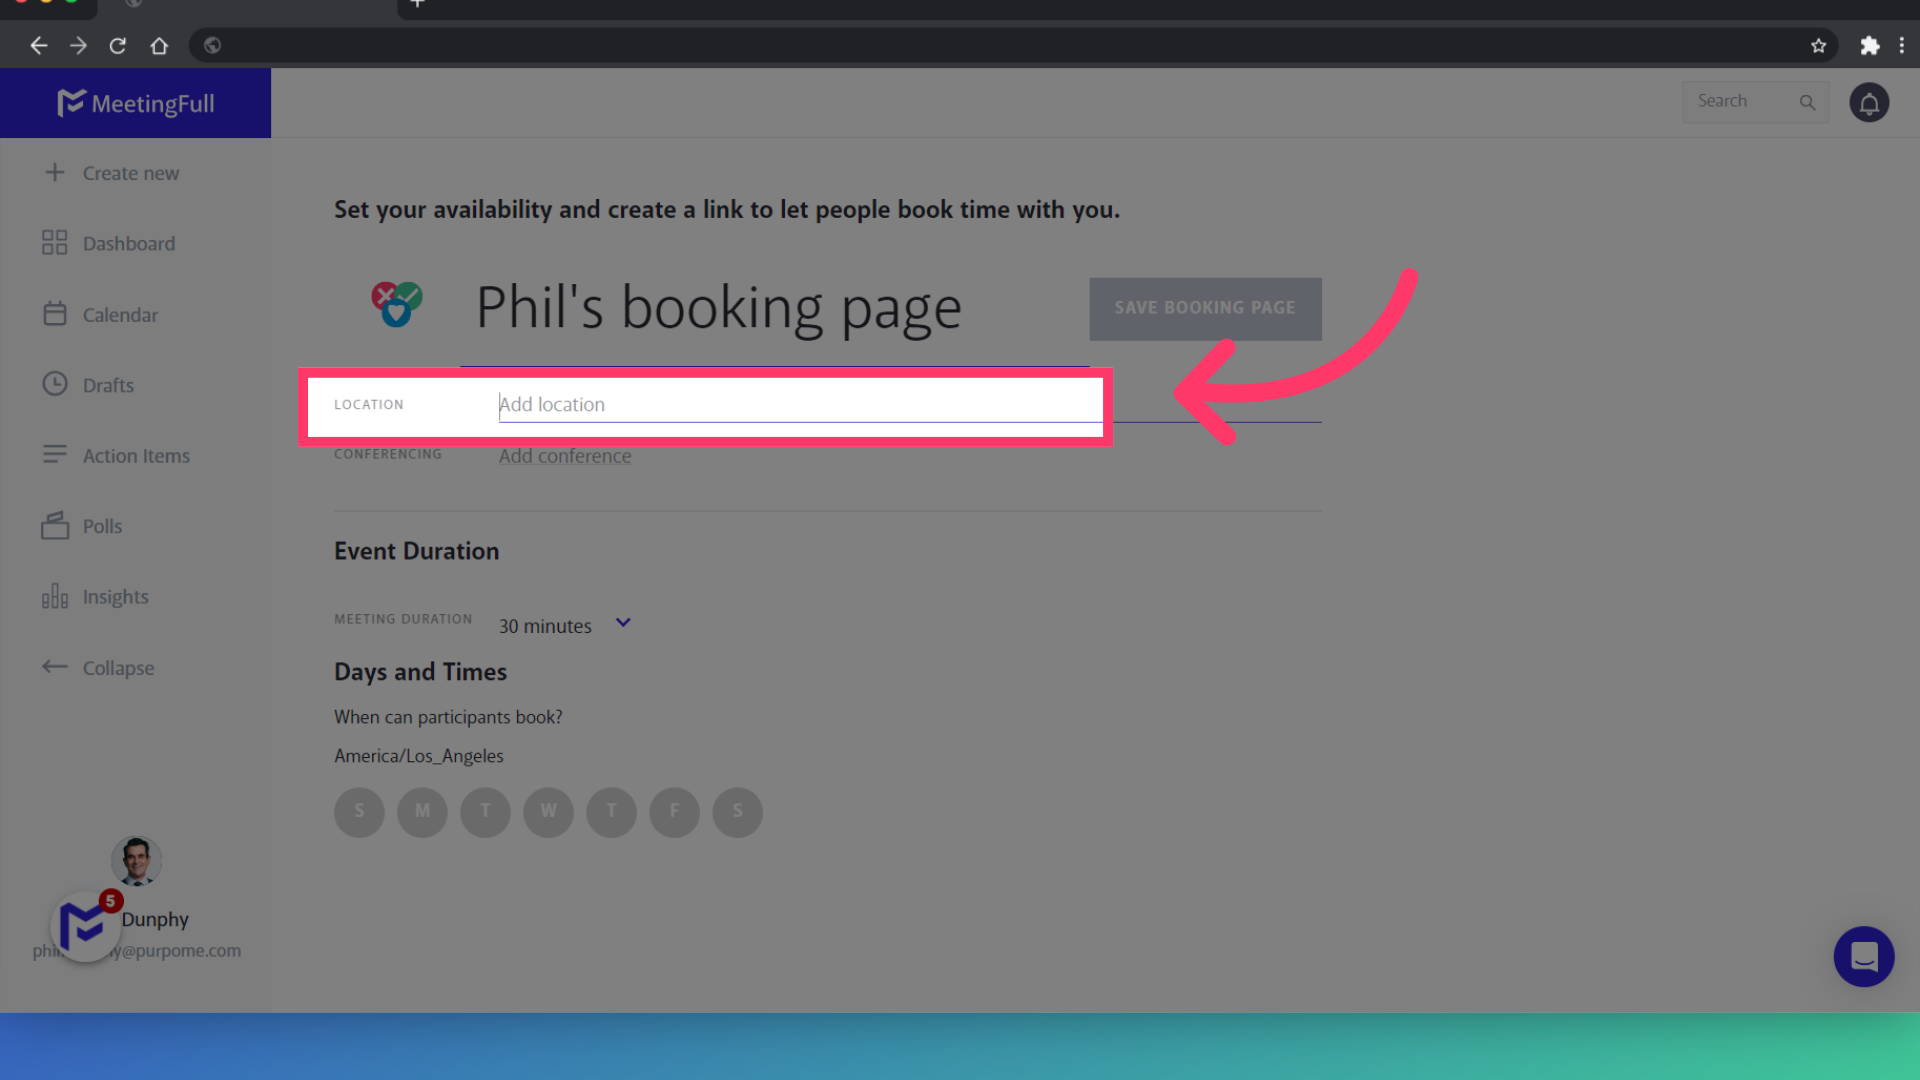
Task: Open notifications bell
Action: tap(1869, 102)
